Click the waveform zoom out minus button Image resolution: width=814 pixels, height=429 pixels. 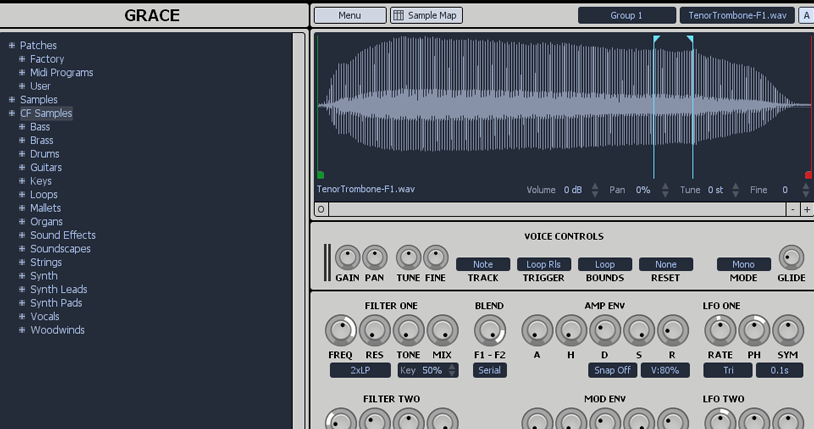tap(792, 210)
